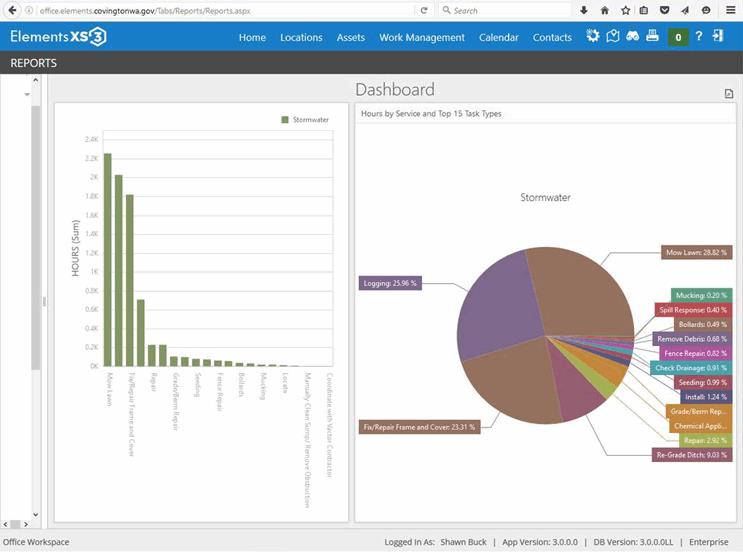The height and width of the screenshot is (552, 743).
Task: Click the browser reload icon
Action: coord(425,10)
